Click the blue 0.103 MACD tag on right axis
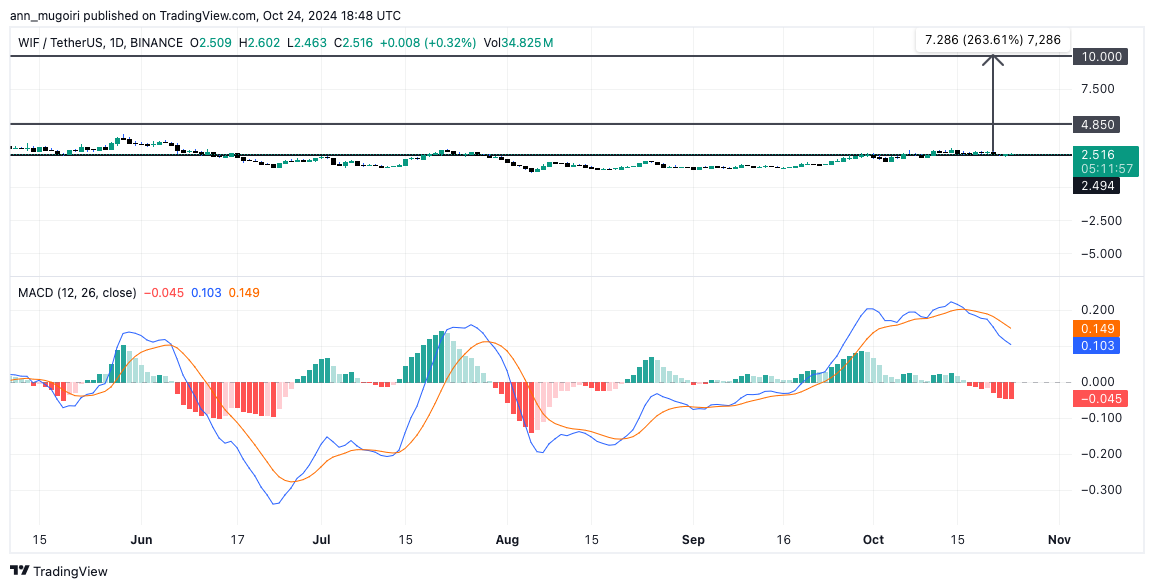Viewport: 1154px width, 588px height. [1098, 345]
